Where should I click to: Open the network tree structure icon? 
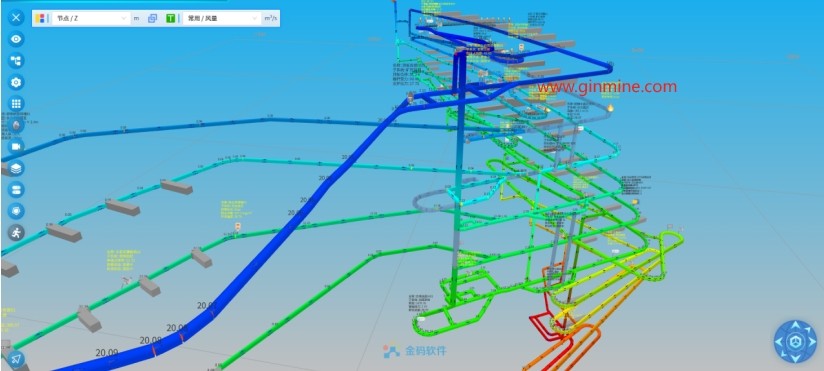click(16, 61)
